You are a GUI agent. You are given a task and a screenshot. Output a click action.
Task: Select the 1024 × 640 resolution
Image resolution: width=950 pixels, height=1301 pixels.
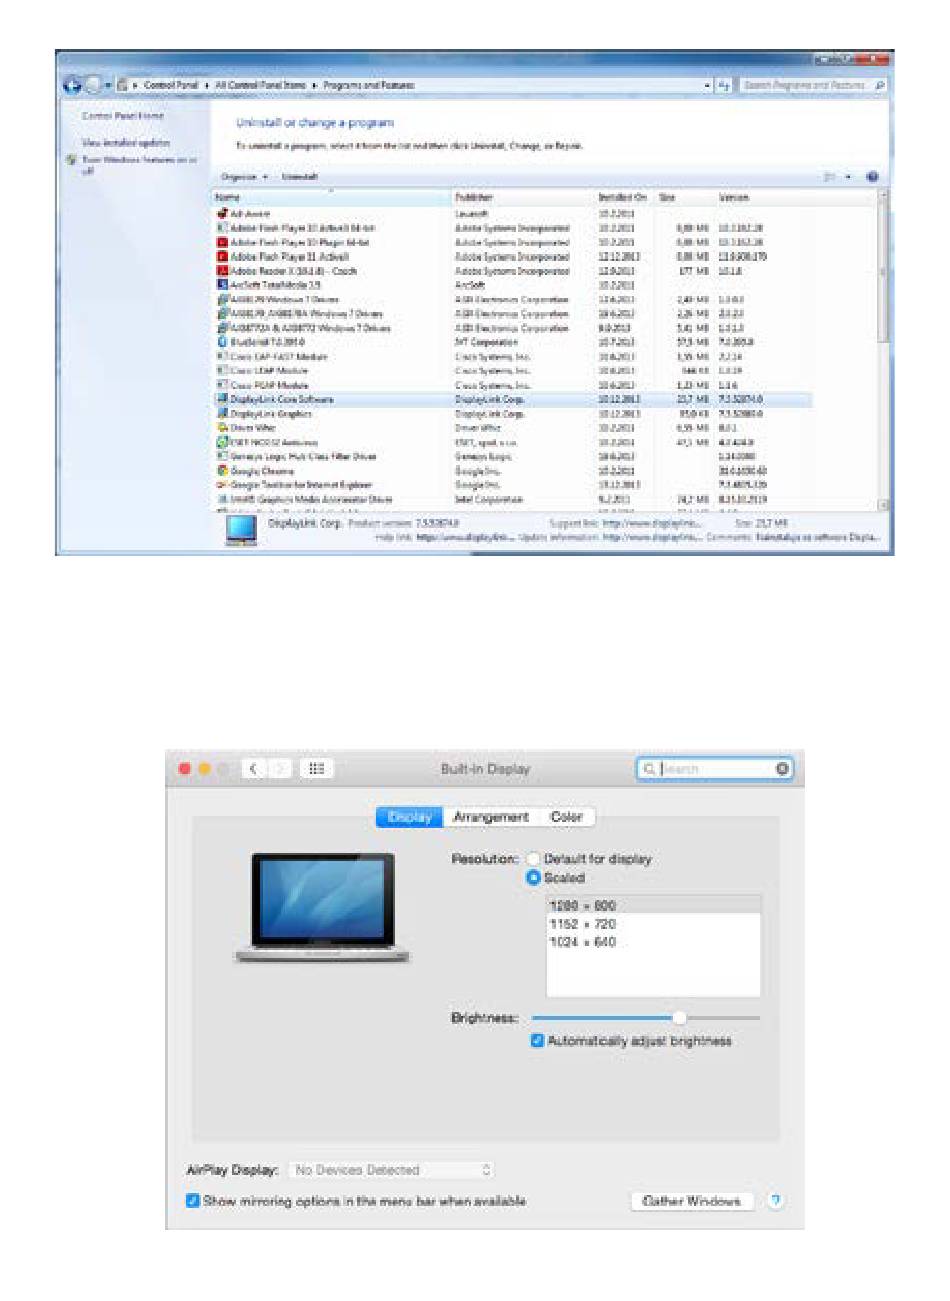653,942
